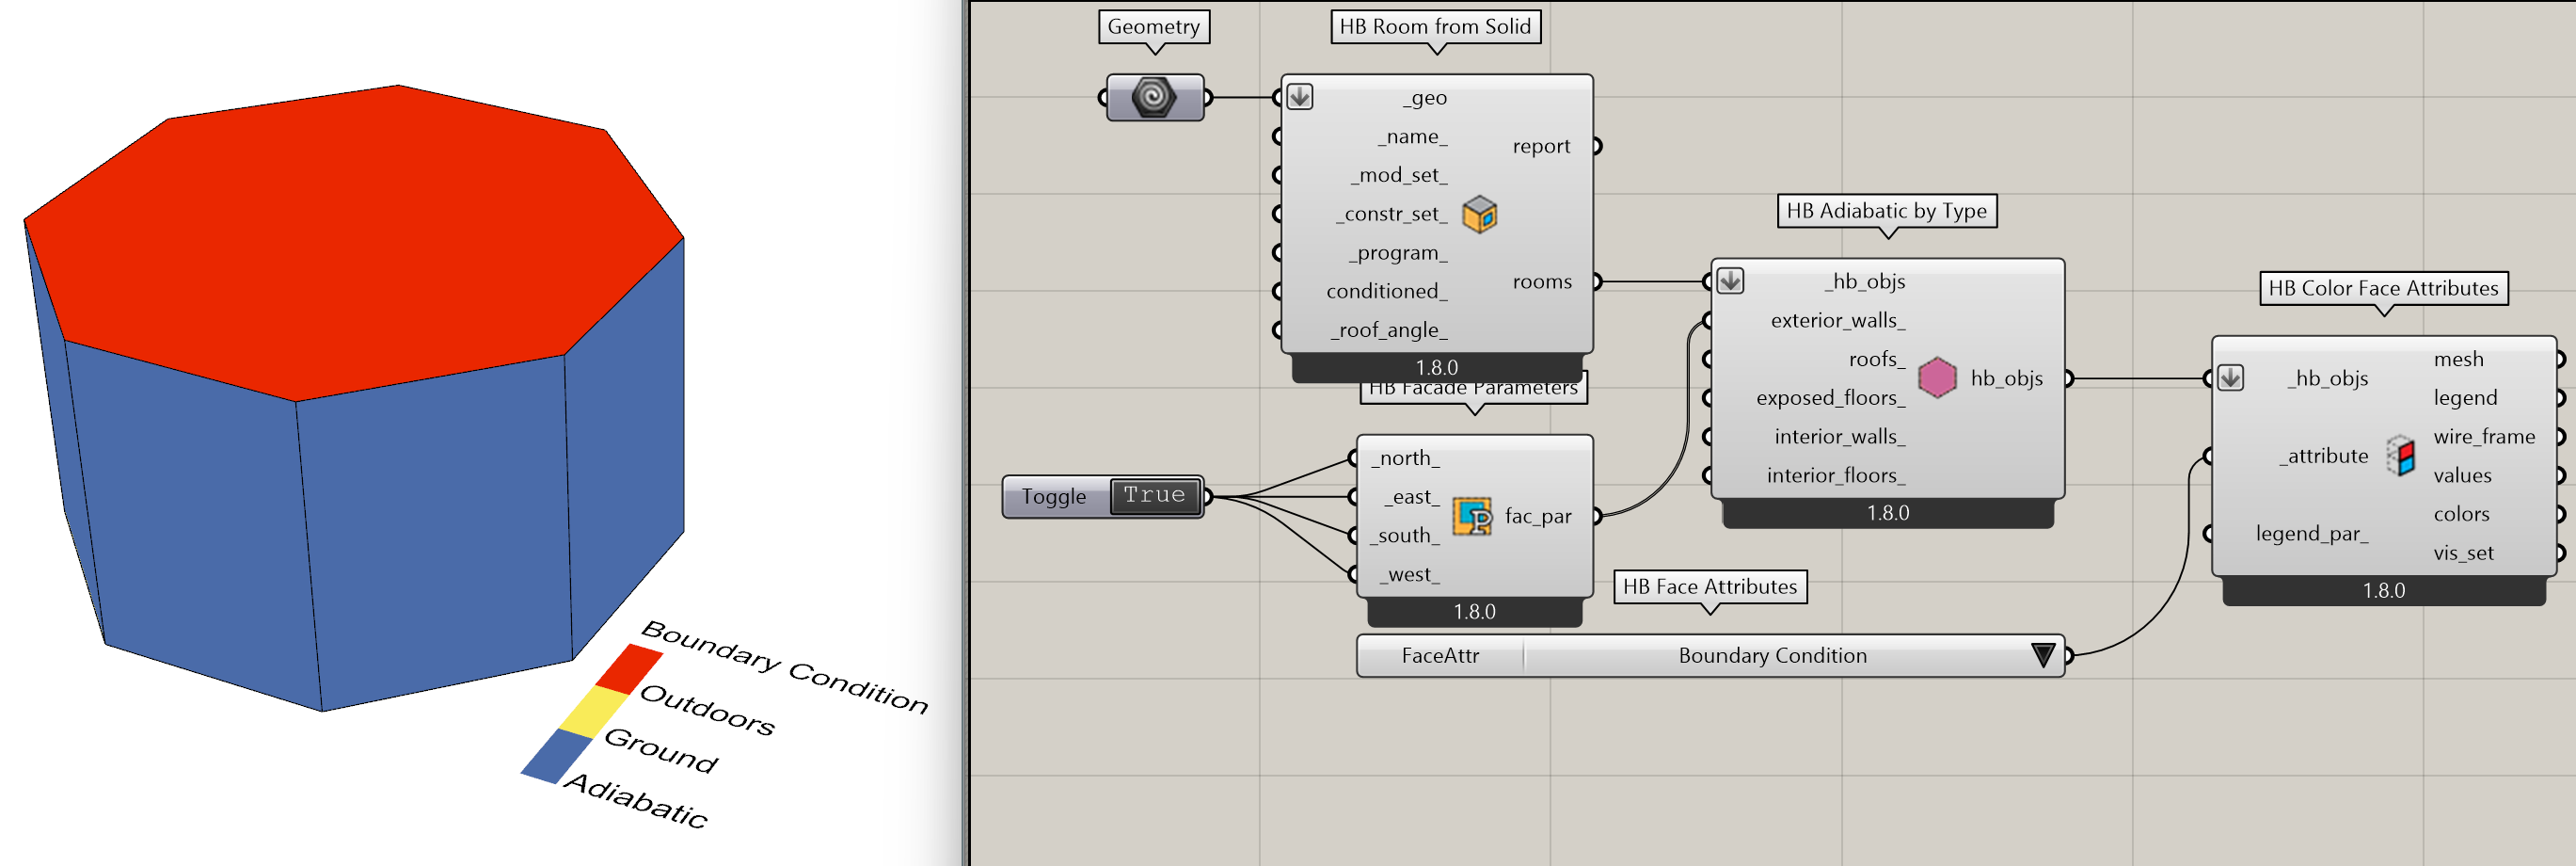This screenshot has width=2576, height=866.
Task: Click the HB Color Face Attributes label
Action: [2383, 288]
